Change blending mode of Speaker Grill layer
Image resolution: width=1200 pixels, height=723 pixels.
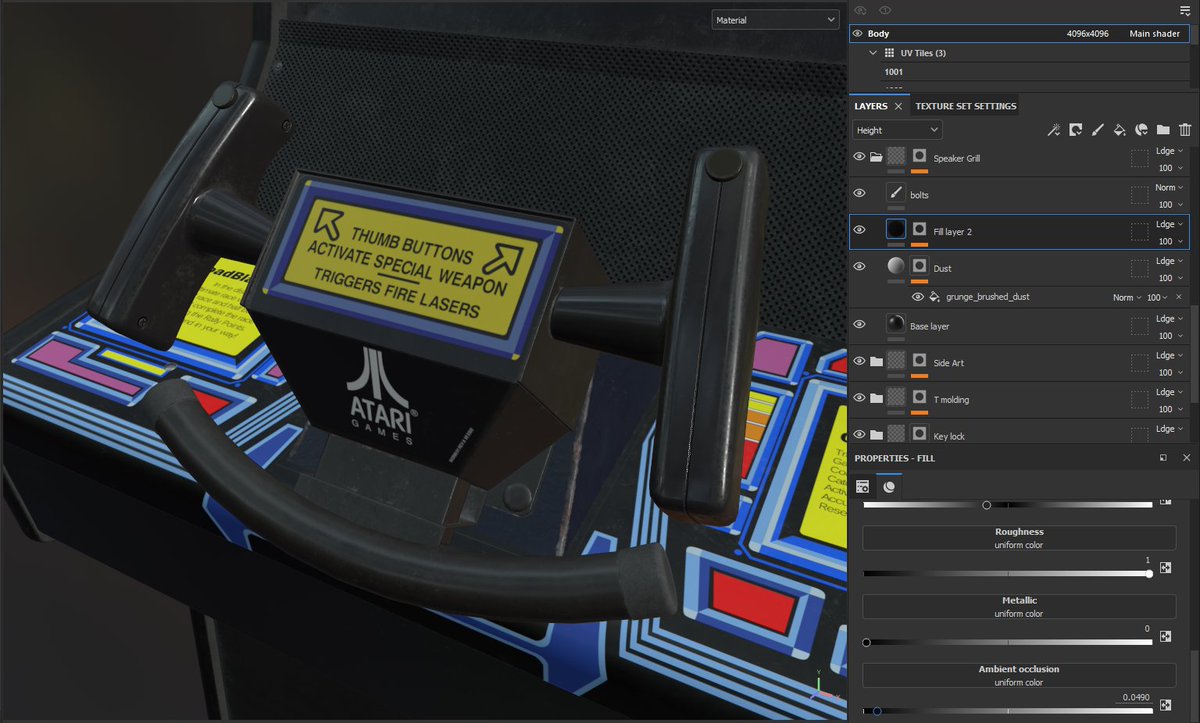point(1169,151)
